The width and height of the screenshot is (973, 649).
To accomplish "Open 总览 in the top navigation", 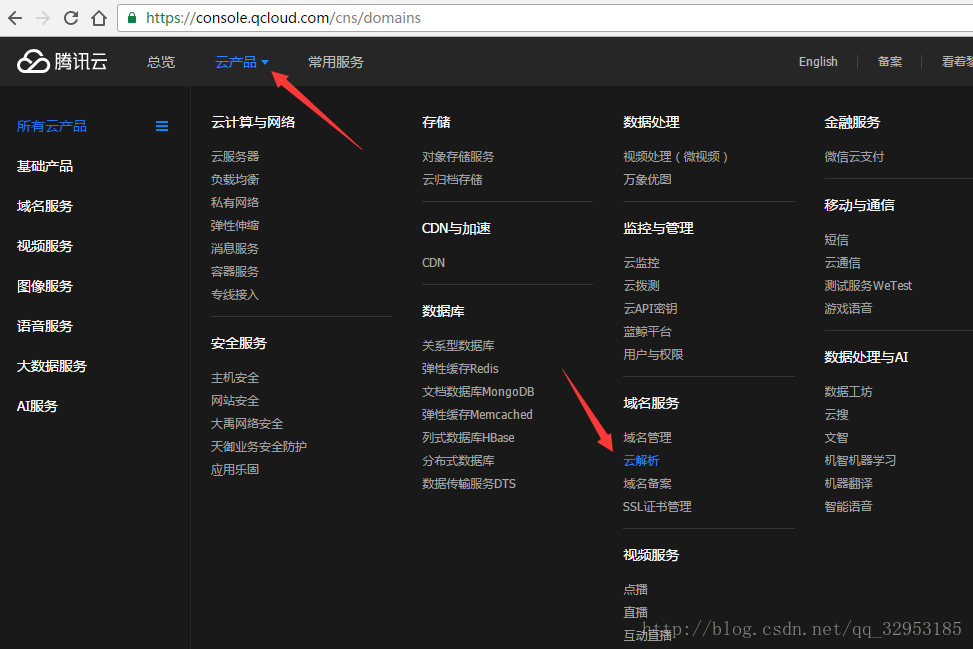I will click(161, 62).
